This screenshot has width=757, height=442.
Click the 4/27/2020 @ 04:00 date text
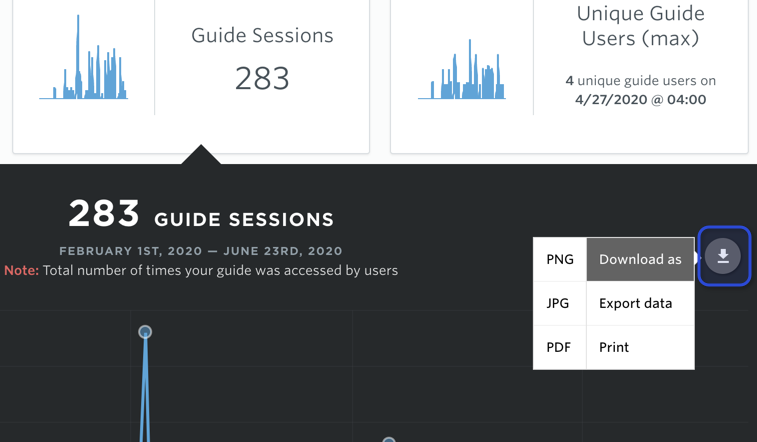(640, 99)
